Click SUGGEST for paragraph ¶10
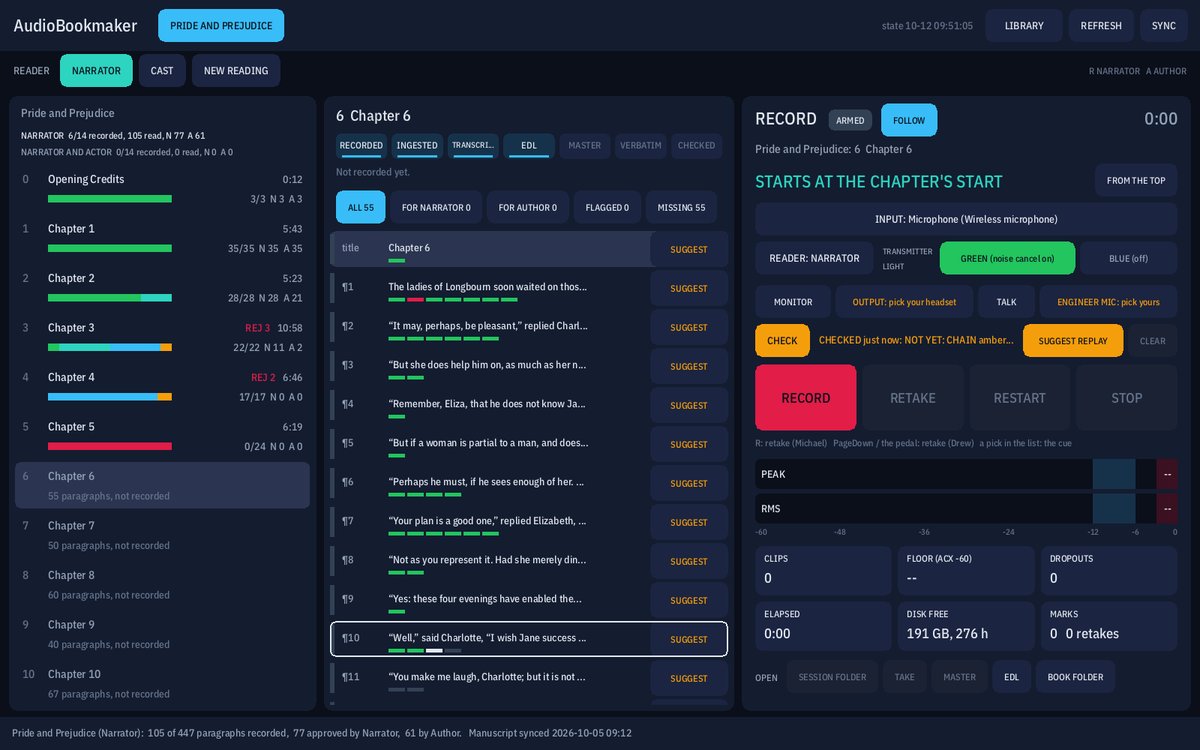1200x750 pixels. pos(688,639)
